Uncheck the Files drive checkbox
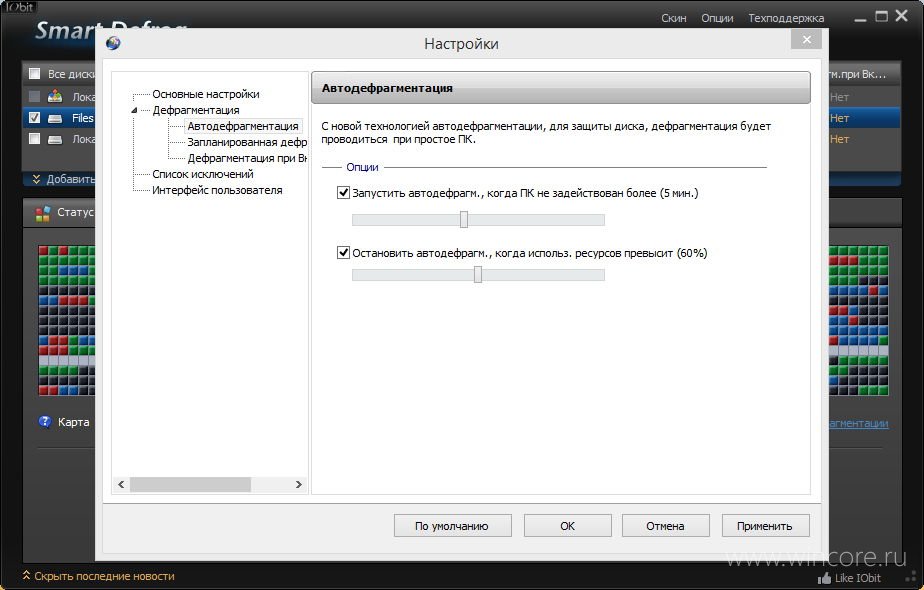Viewport: 924px width, 590px height. click(35, 118)
